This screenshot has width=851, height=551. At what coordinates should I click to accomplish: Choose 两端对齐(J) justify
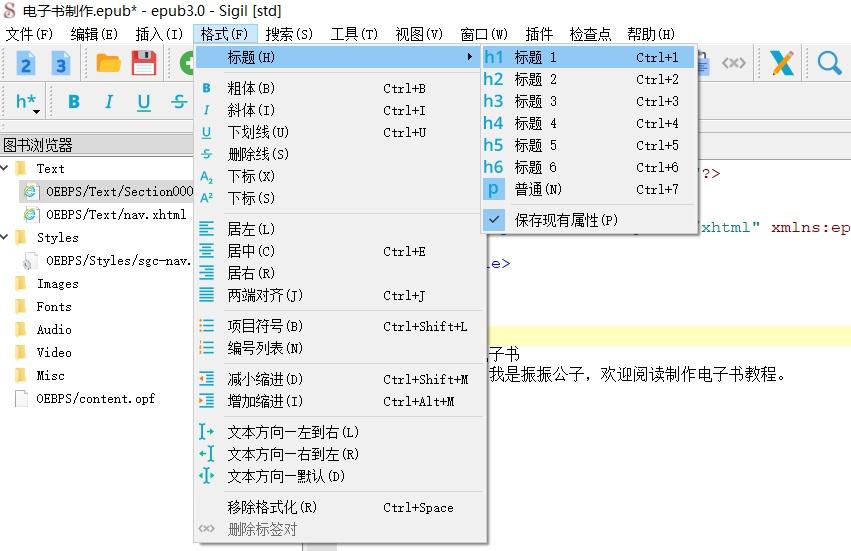pyautogui.click(x=340, y=295)
